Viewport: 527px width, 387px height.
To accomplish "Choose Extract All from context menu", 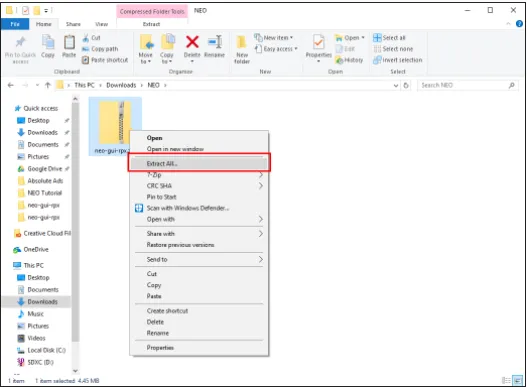I will coord(198,164).
